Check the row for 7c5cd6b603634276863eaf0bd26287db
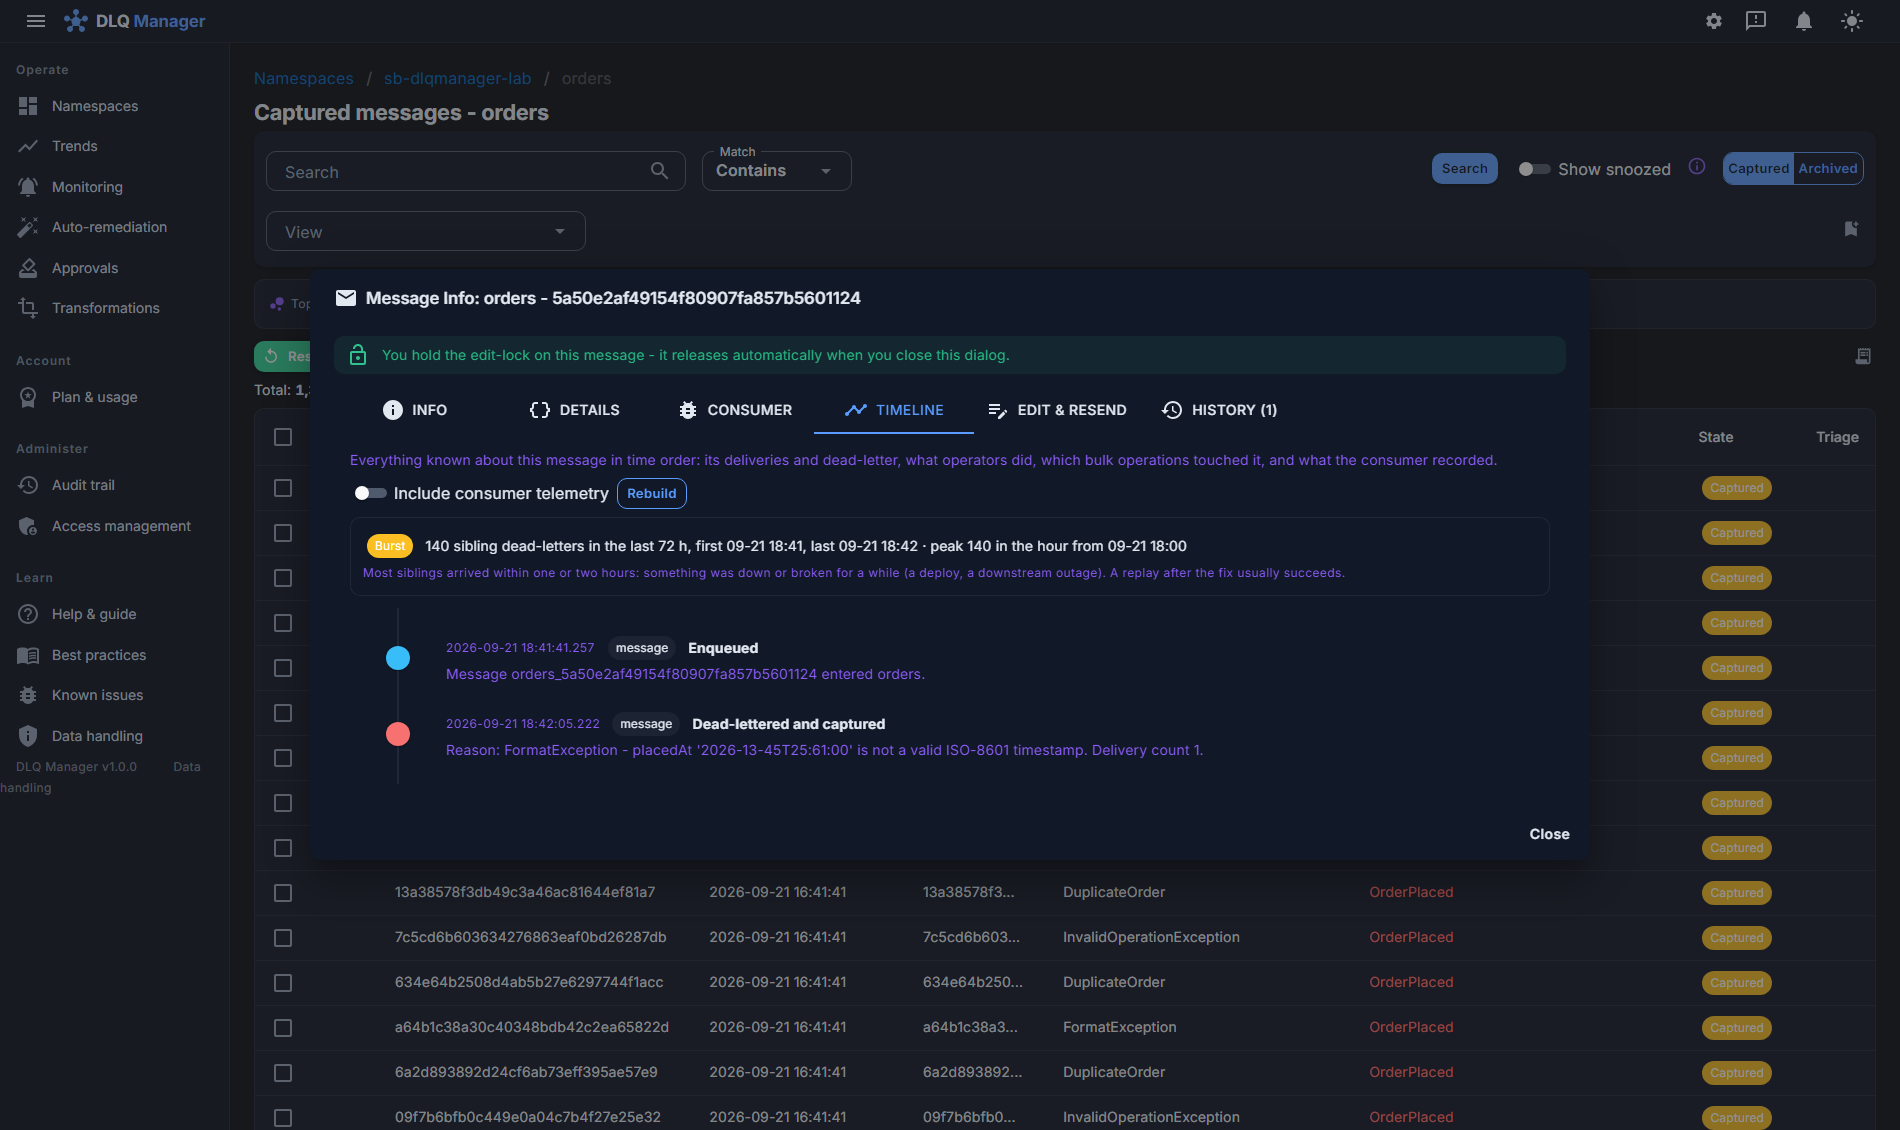 click(283, 938)
